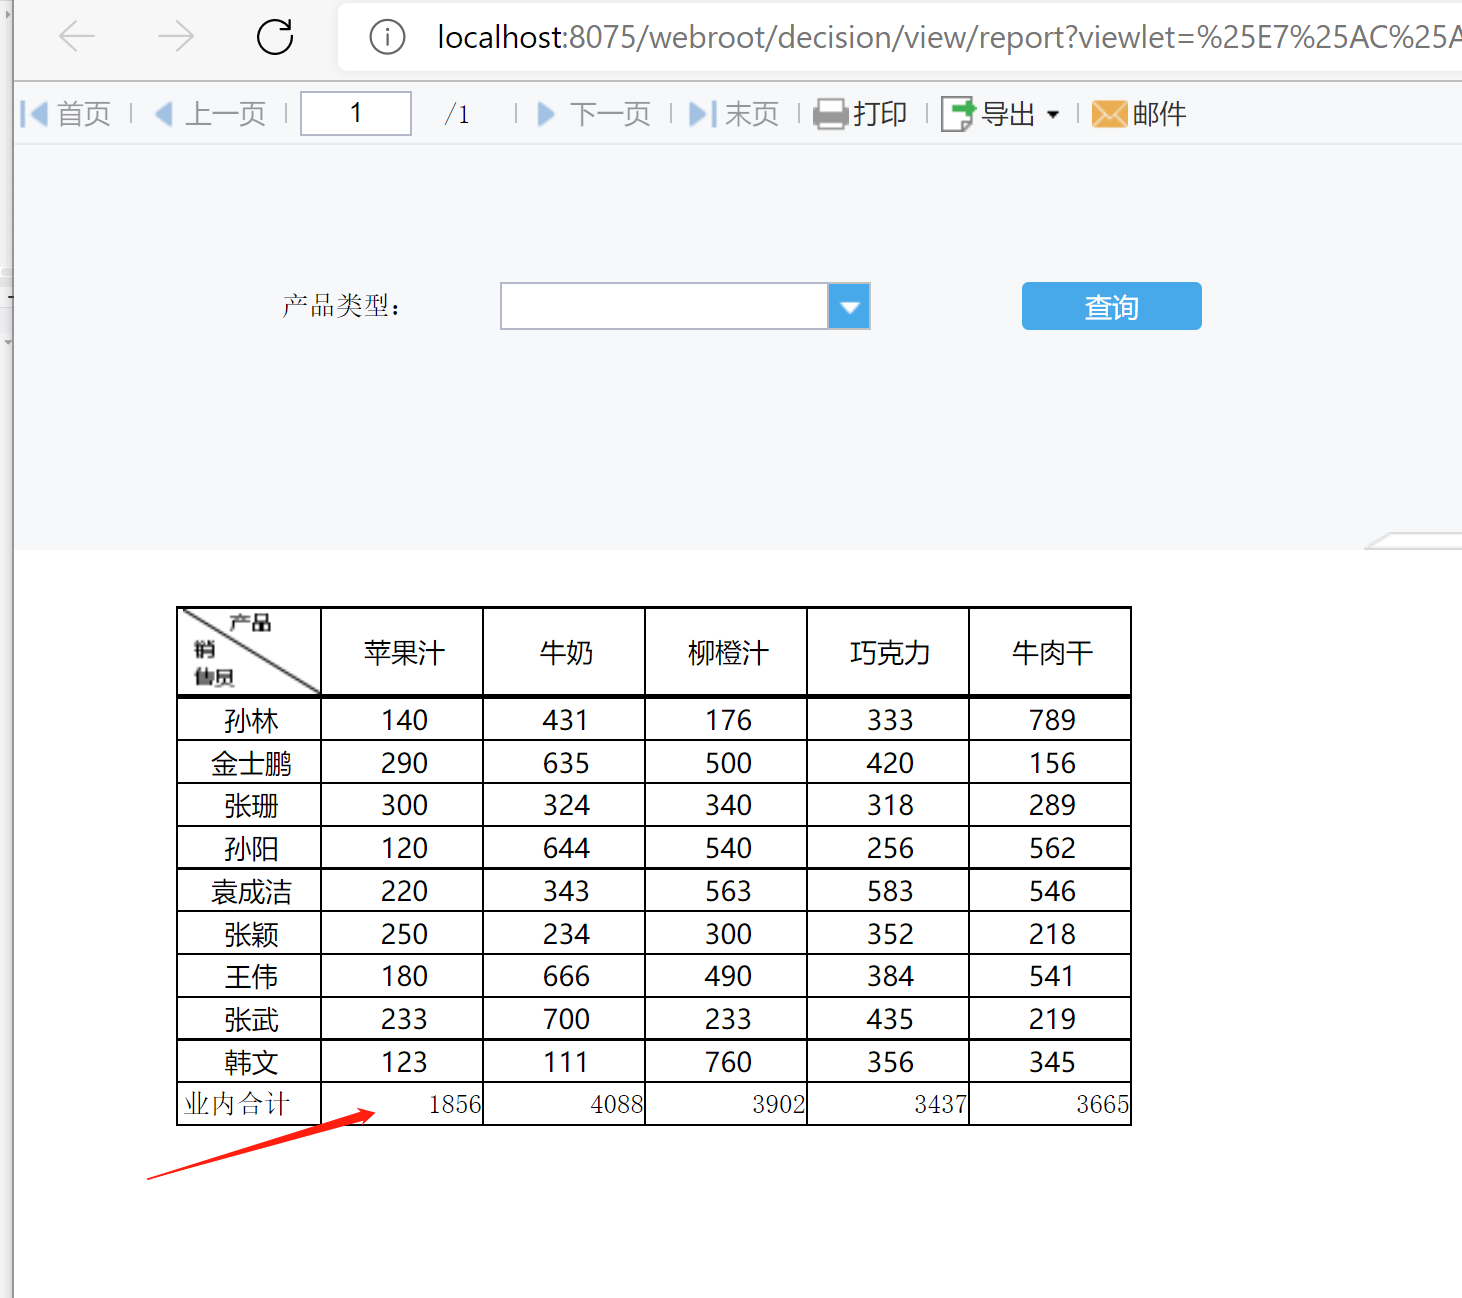Click the 牛肉干 column header

click(x=1050, y=652)
